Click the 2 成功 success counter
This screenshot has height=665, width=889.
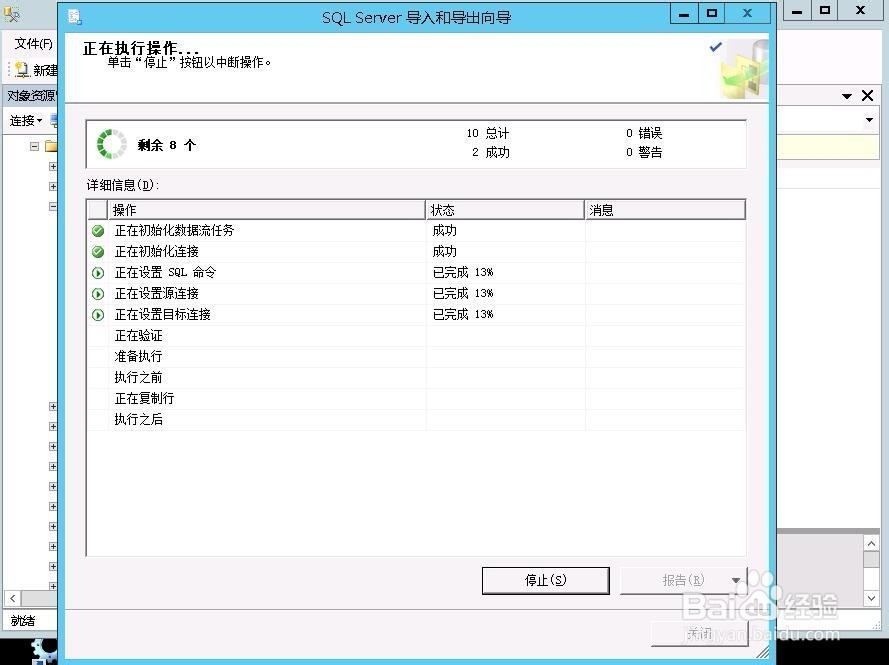(x=491, y=152)
